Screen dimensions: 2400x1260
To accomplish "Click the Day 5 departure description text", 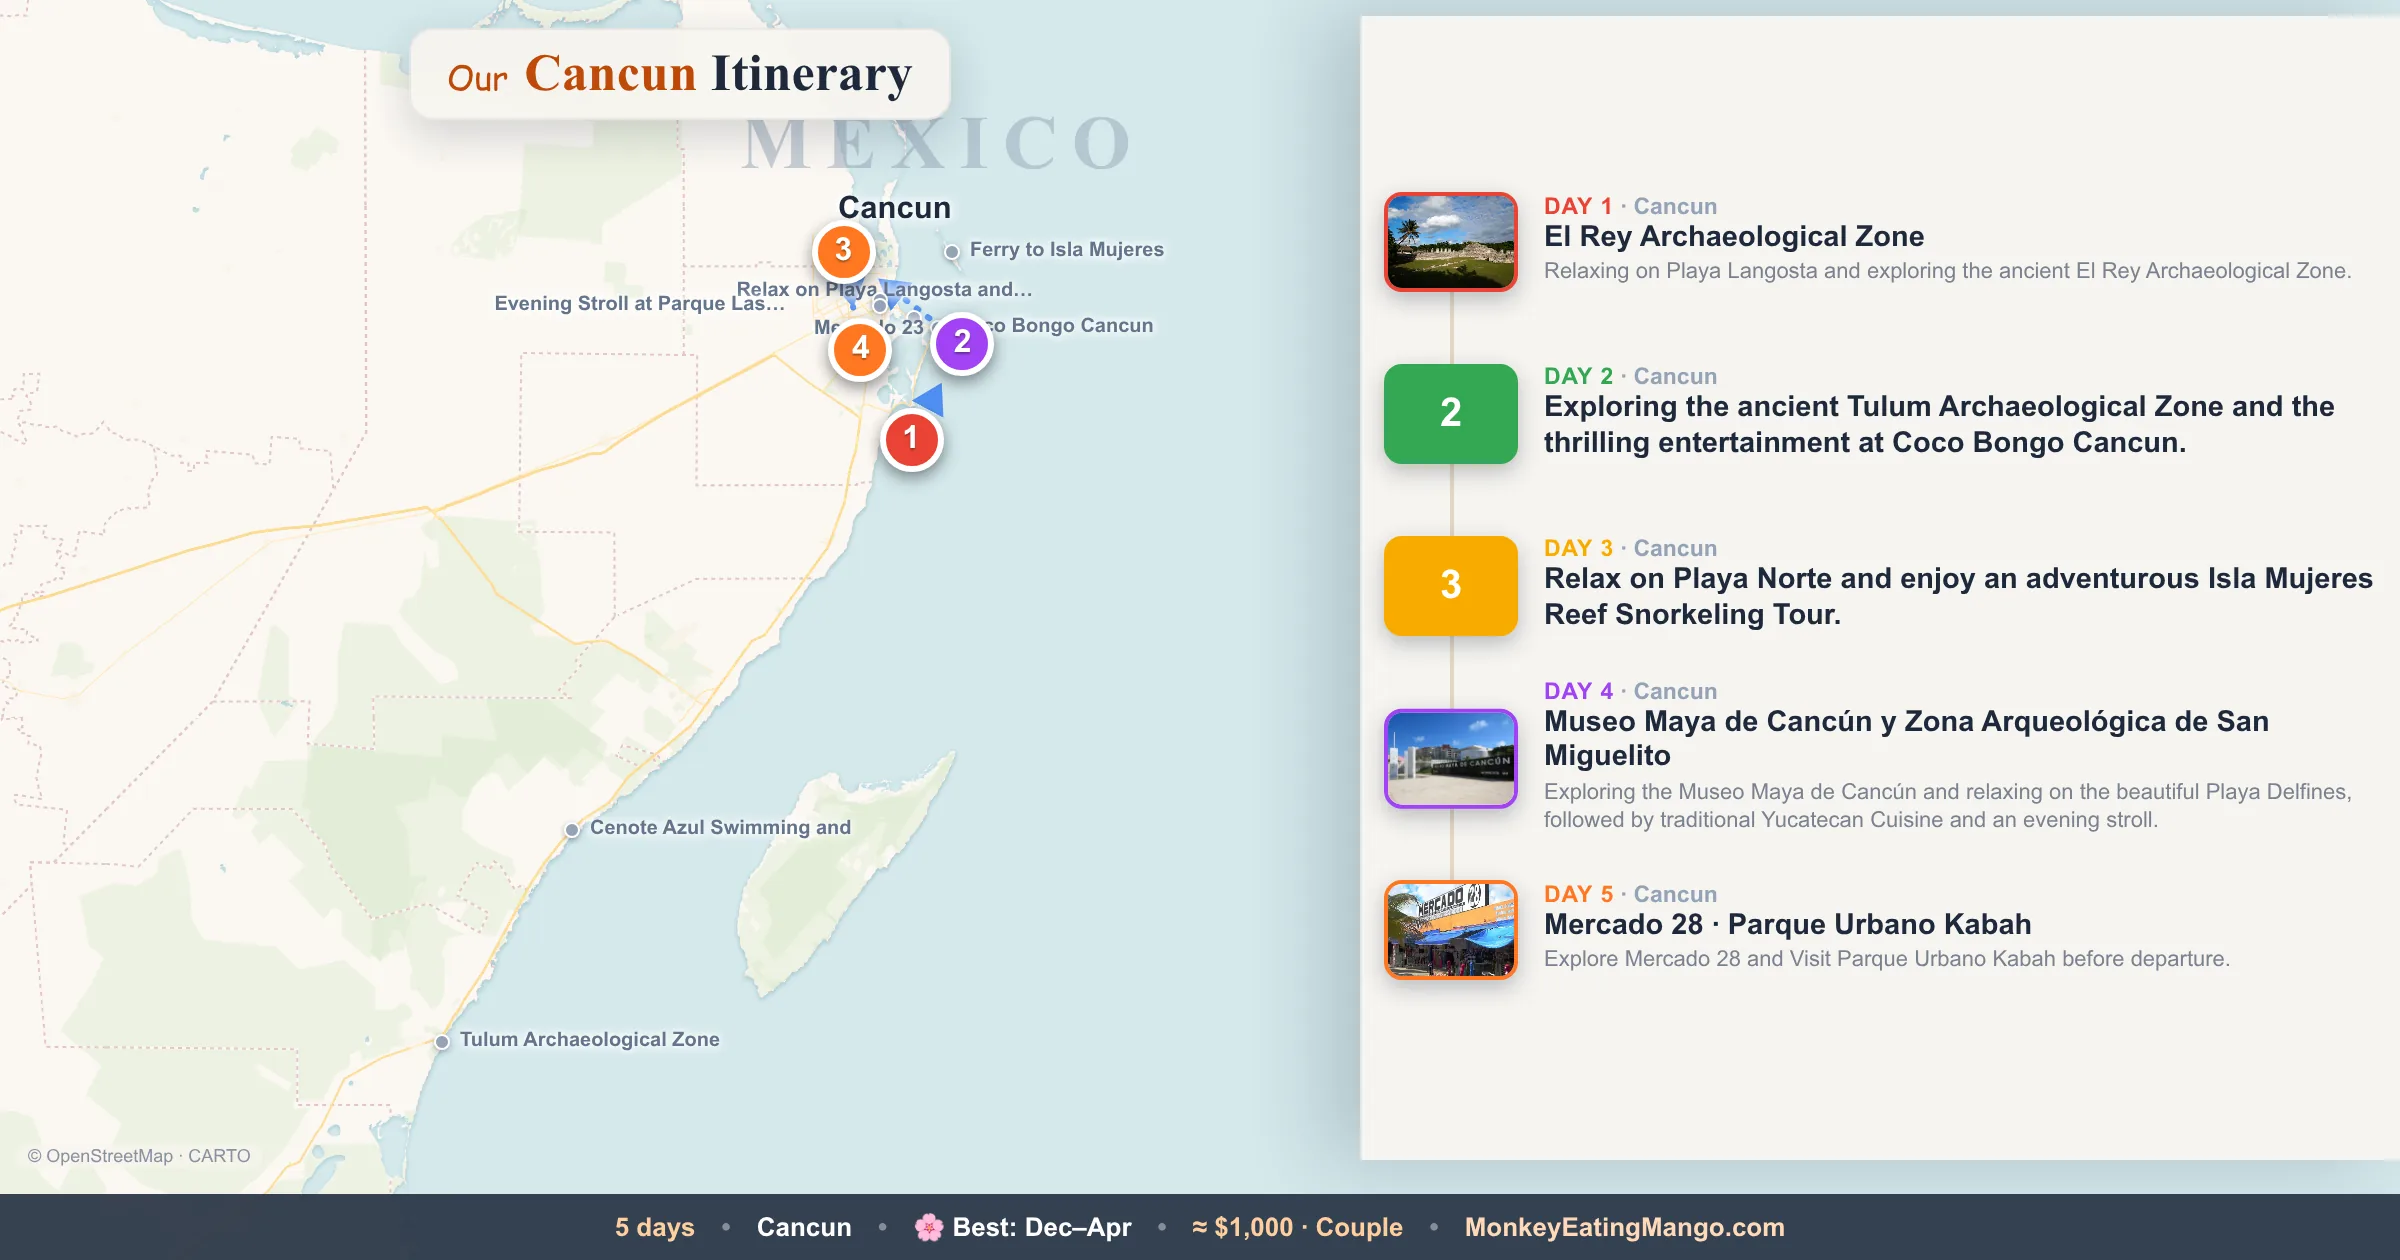I will (1887, 959).
